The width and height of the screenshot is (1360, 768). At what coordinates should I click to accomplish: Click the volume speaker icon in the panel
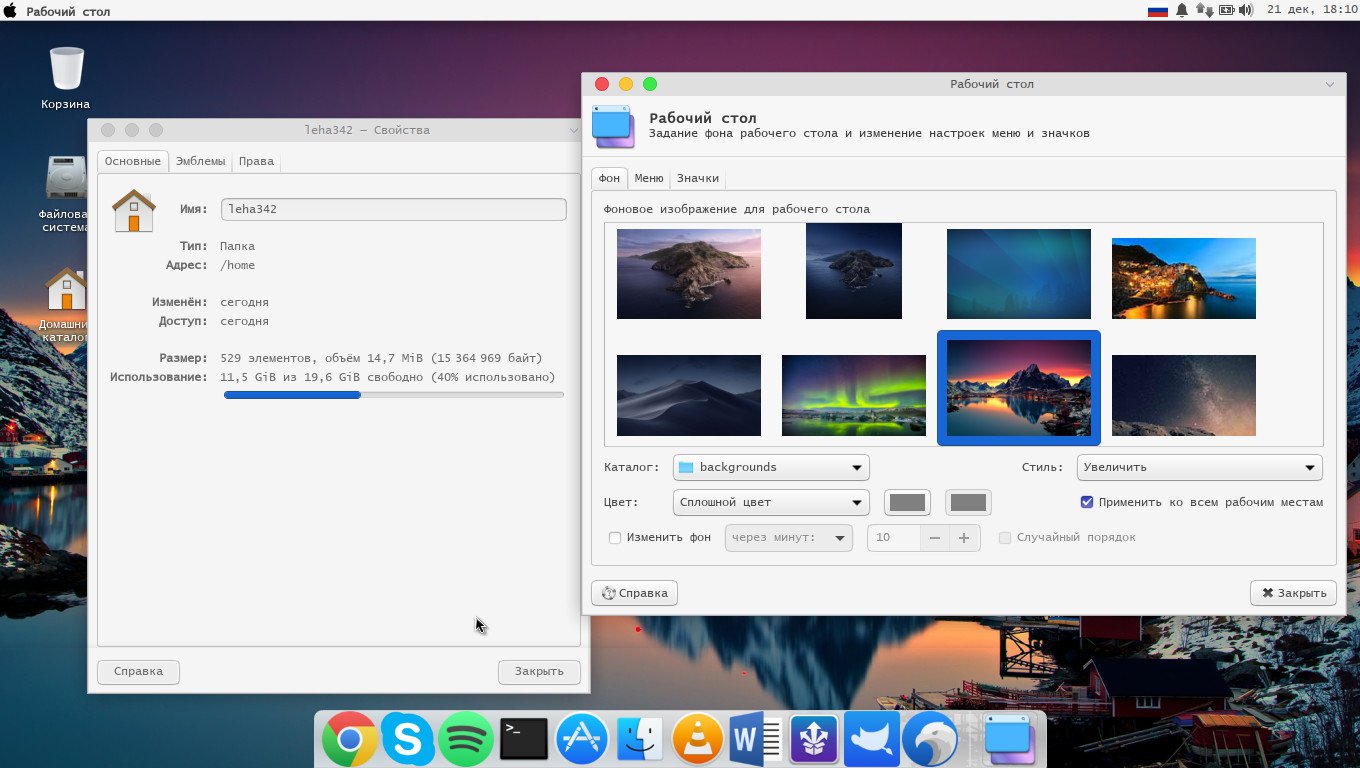tap(1246, 11)
